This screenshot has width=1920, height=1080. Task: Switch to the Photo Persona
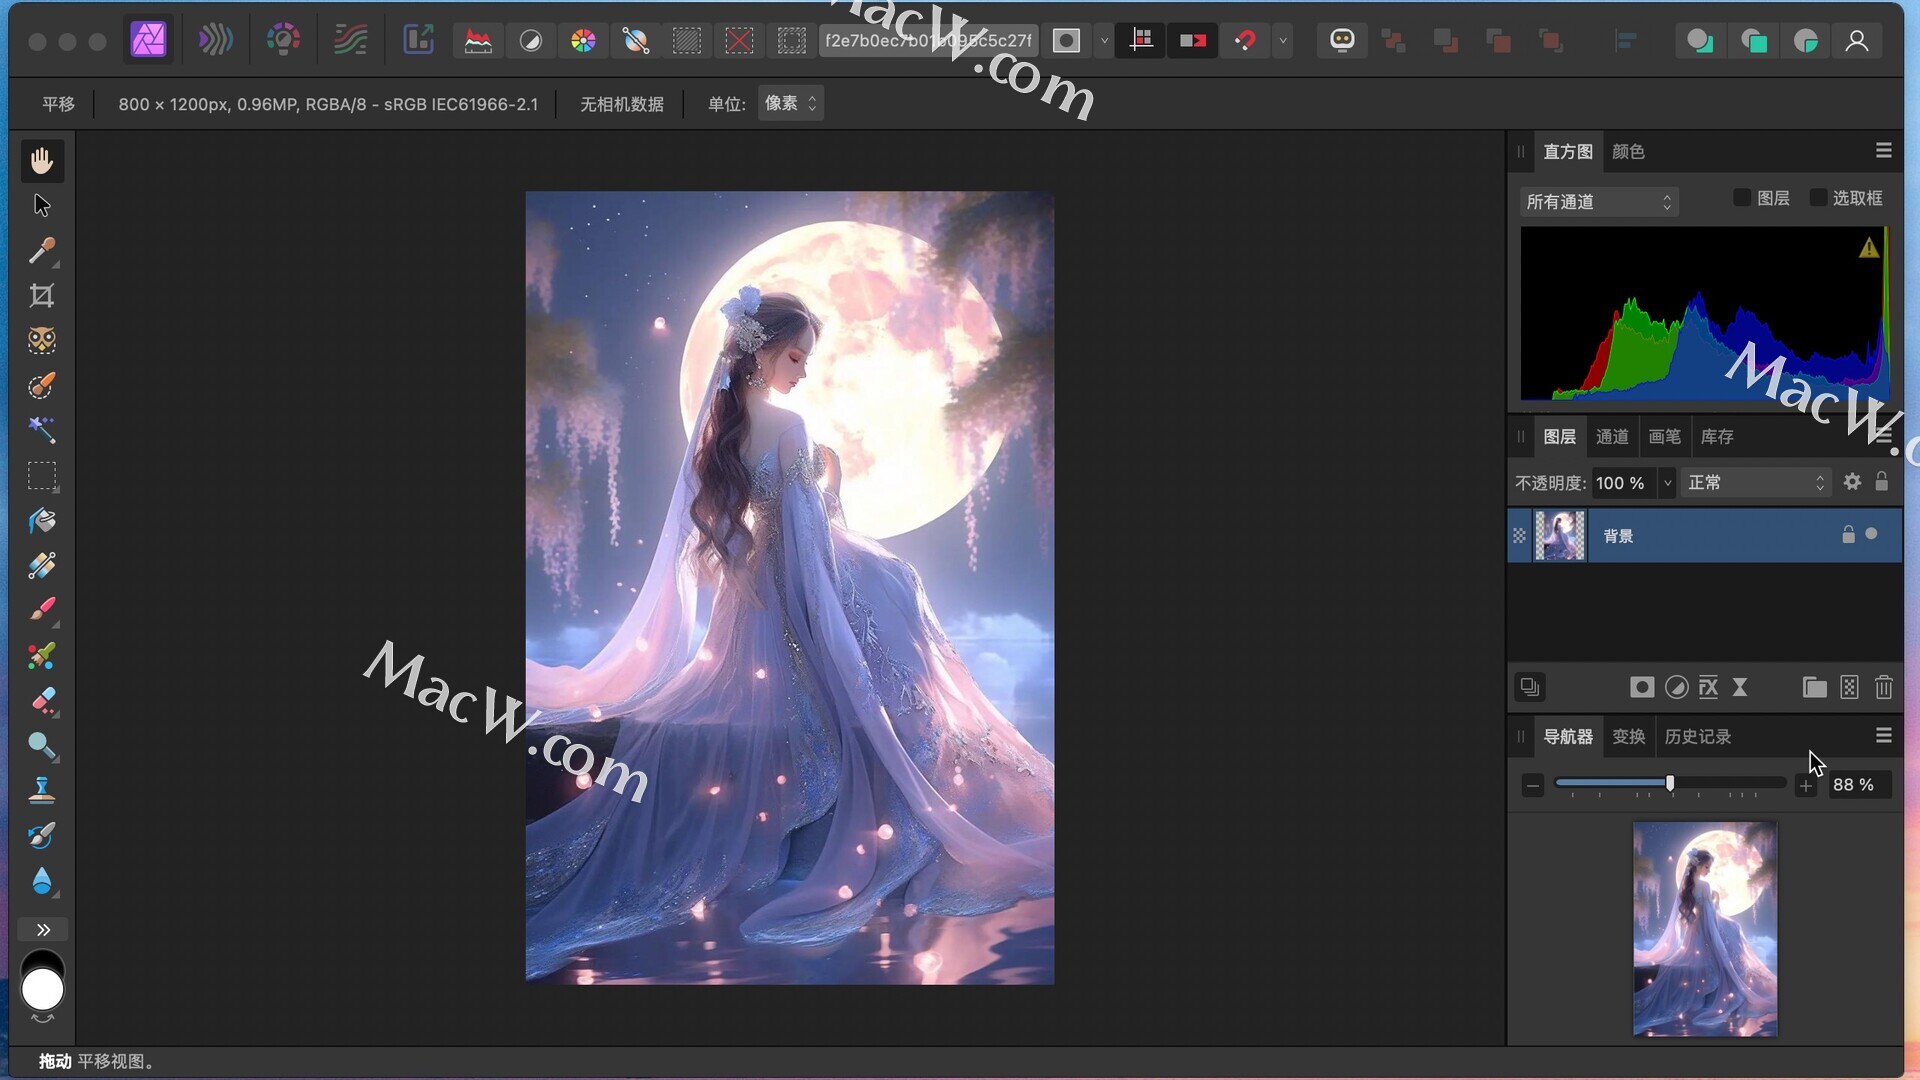[x=149, y=40]
